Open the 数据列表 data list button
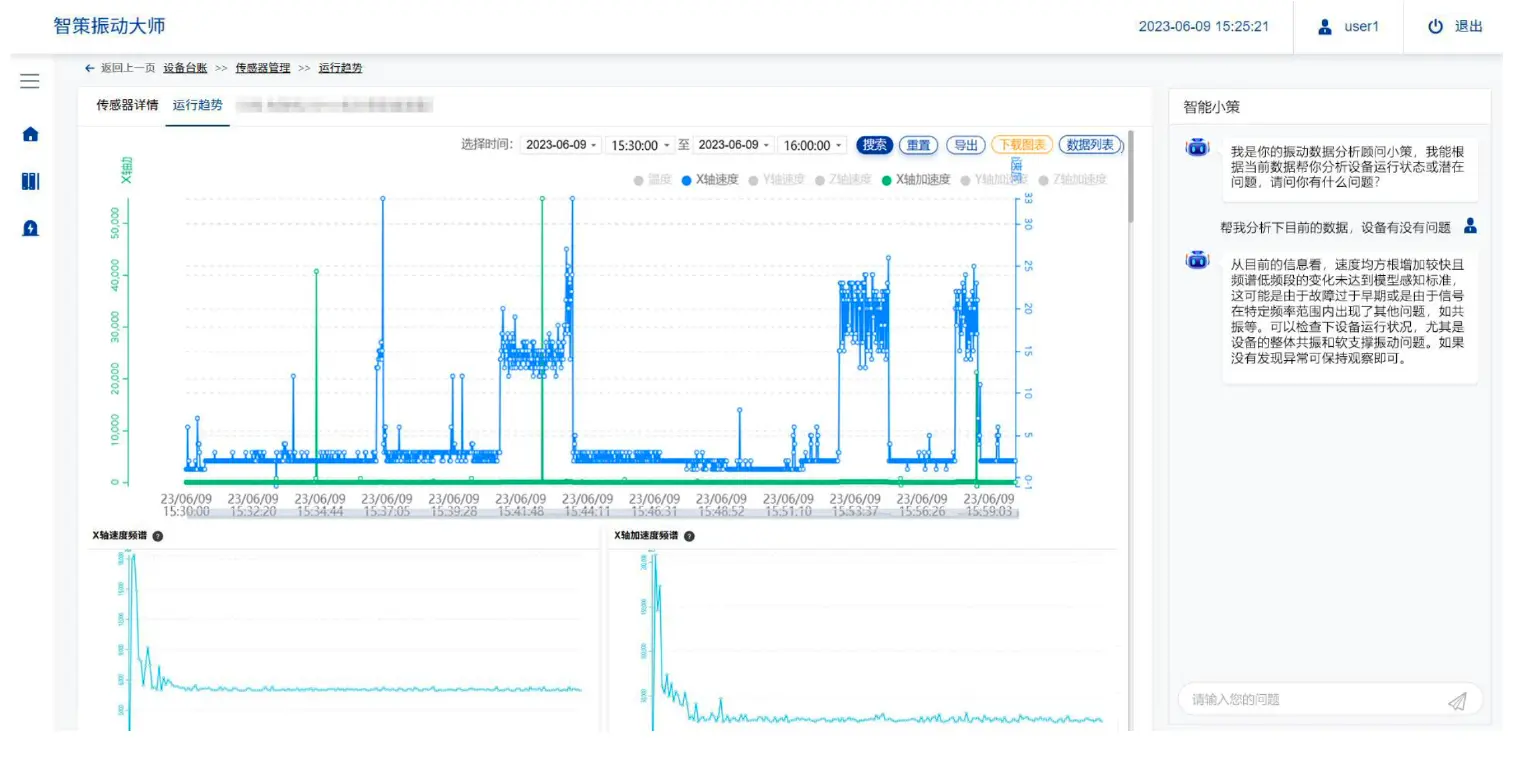The image size is (1520, 763). pos(1090,145)
